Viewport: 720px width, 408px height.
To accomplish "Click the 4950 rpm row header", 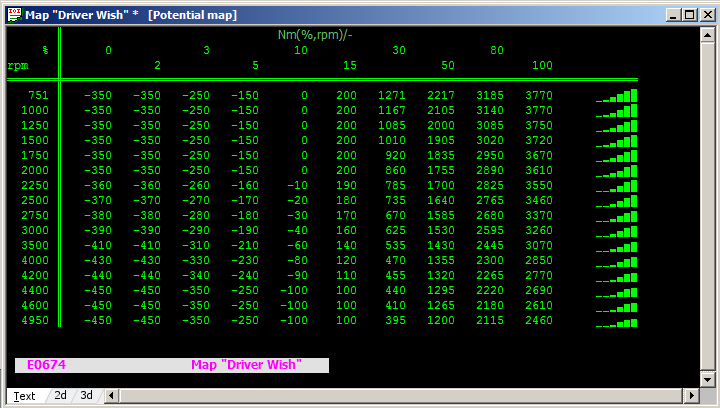I will [x=35, y=320].
